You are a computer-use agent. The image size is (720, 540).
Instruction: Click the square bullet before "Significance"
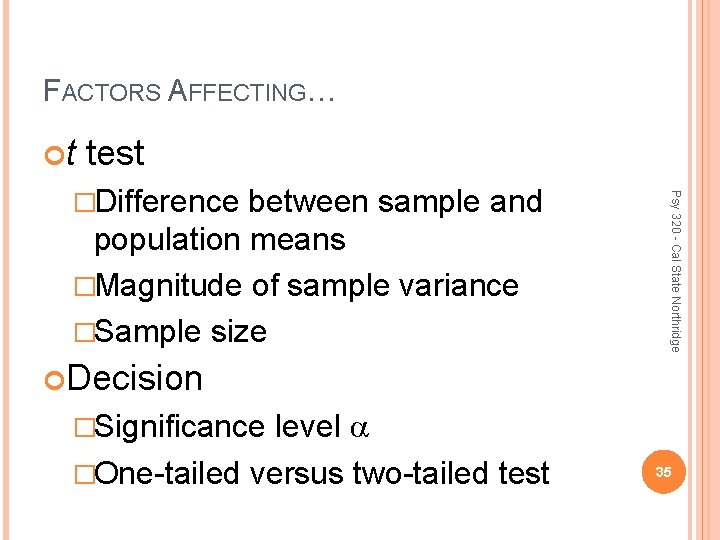coord(84,428)
